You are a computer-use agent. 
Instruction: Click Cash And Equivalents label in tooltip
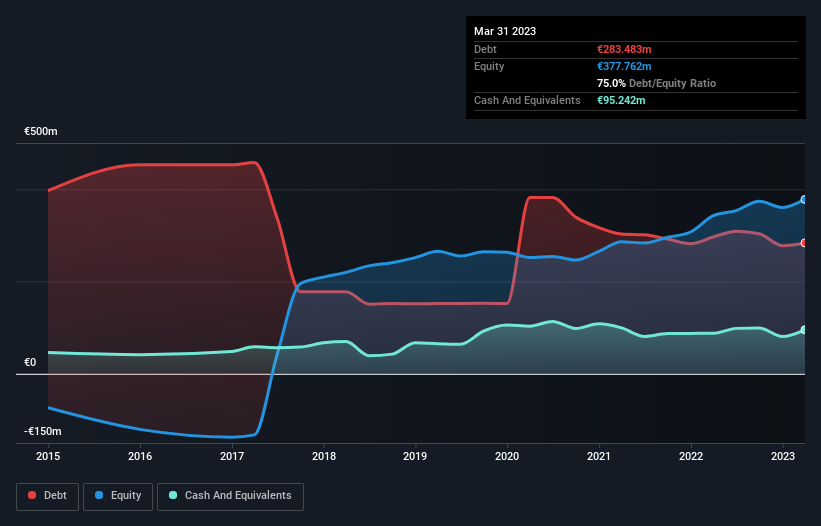click(x=527, y=100)
